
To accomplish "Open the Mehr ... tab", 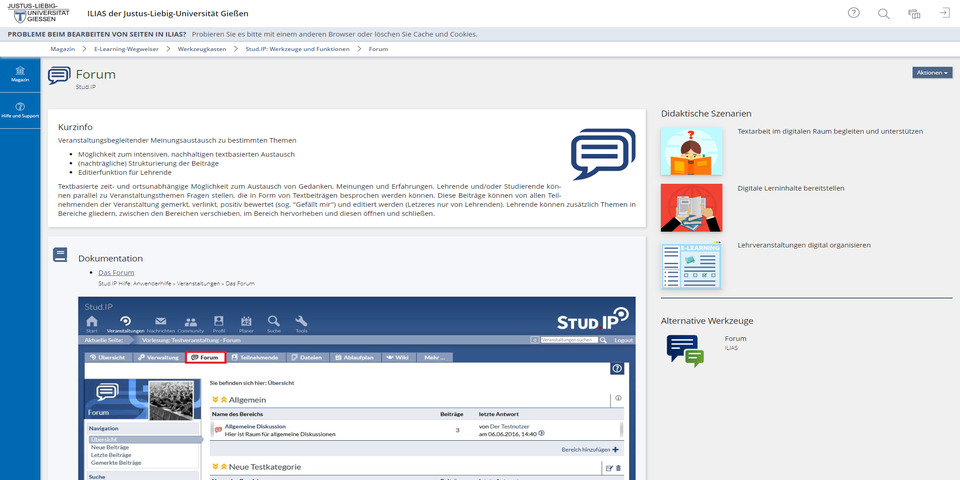I will point(435,357).
